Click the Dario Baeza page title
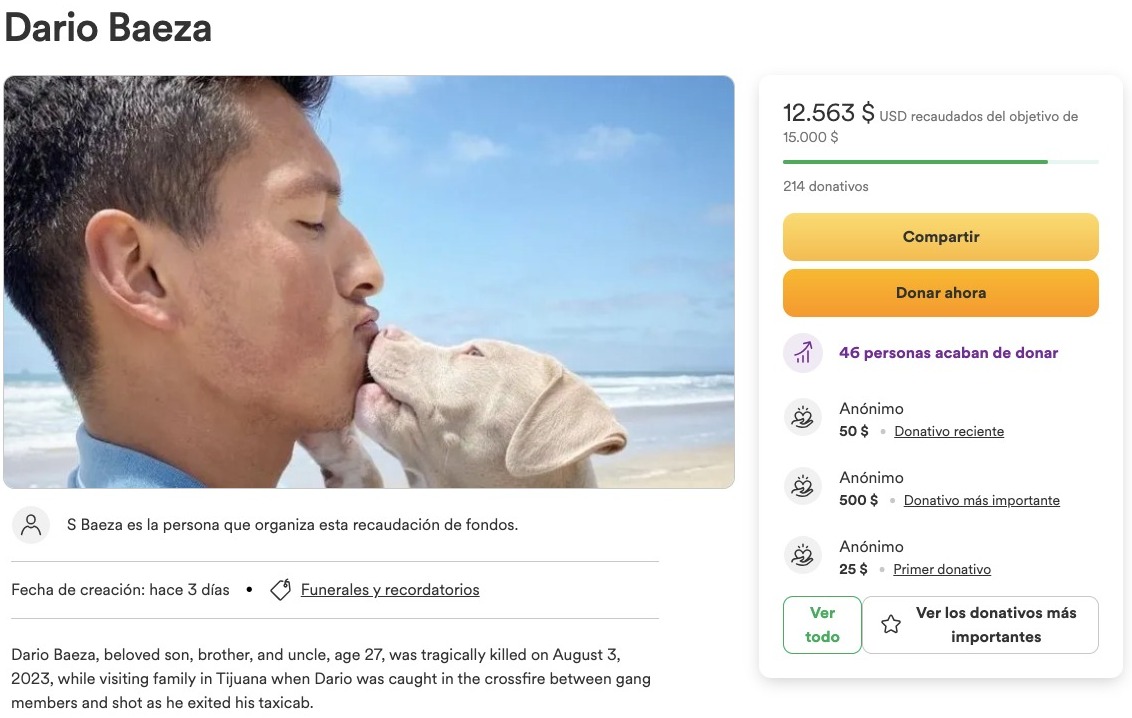1132x718 pixels. (108, 27)
